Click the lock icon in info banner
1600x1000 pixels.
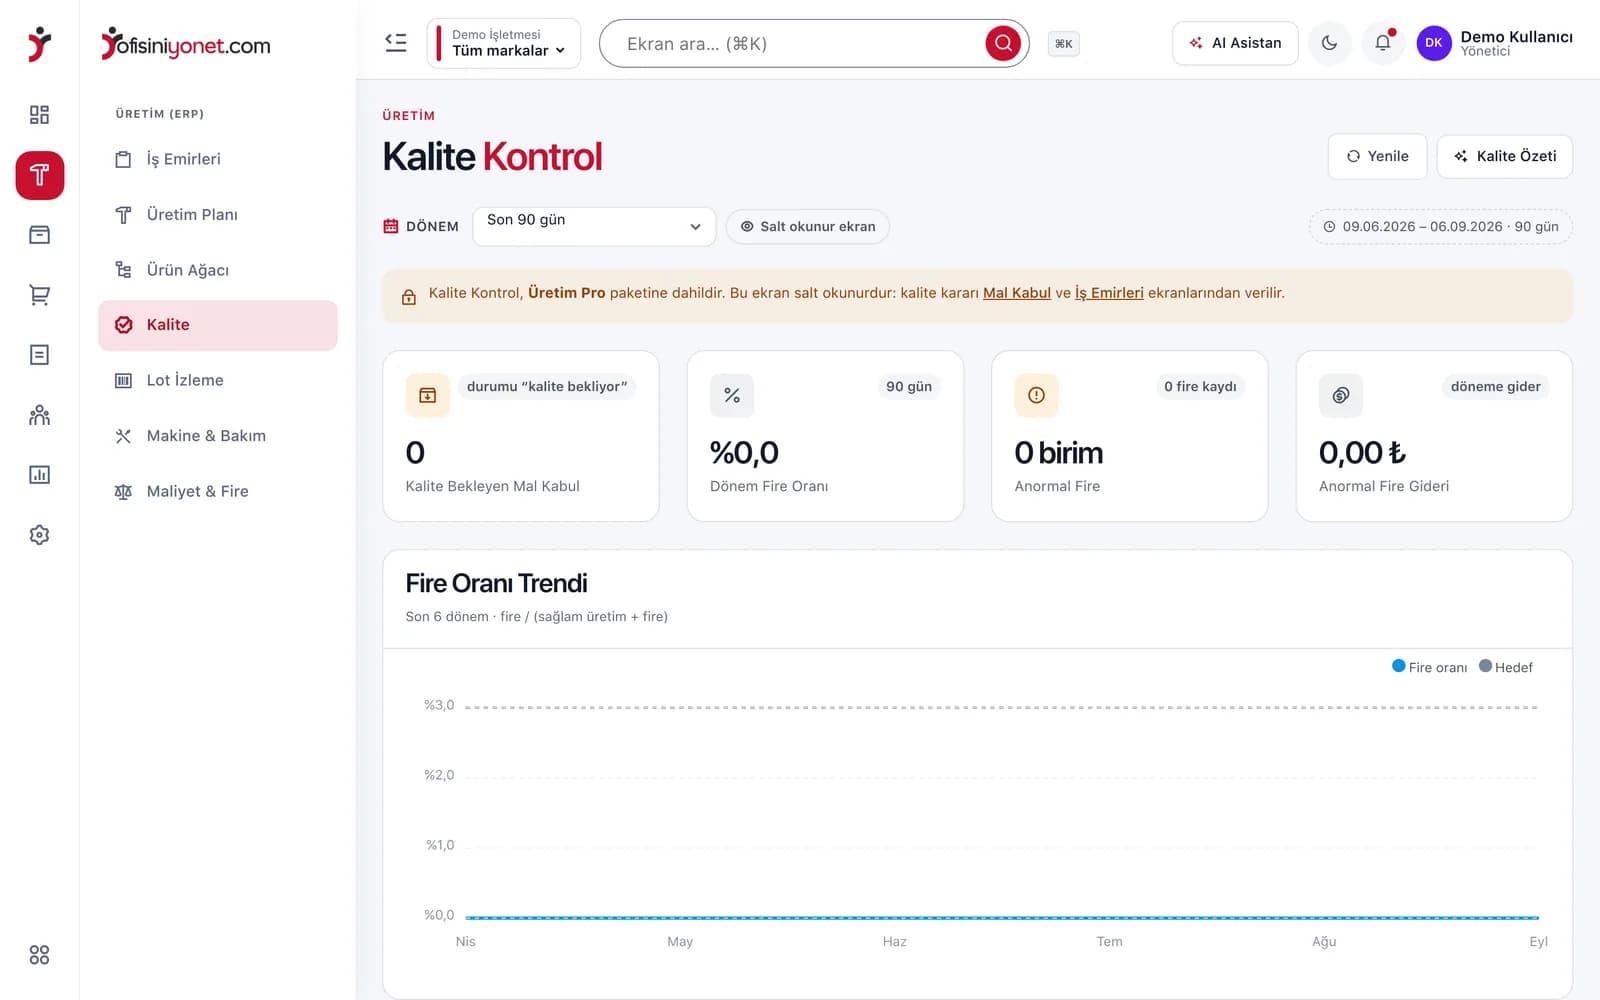pos(409,297)
